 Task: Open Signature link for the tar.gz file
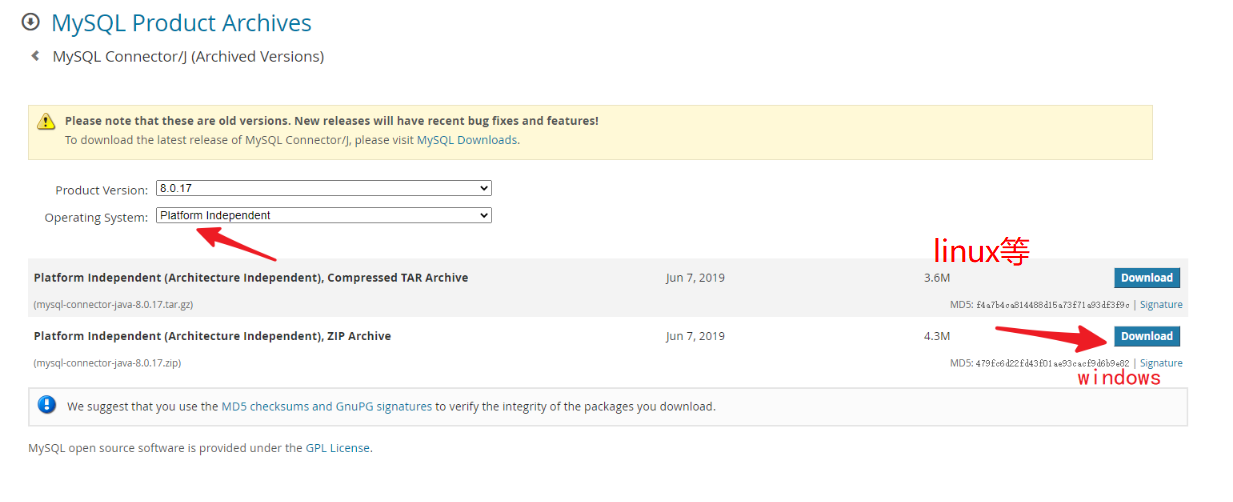pos(1161,305)
